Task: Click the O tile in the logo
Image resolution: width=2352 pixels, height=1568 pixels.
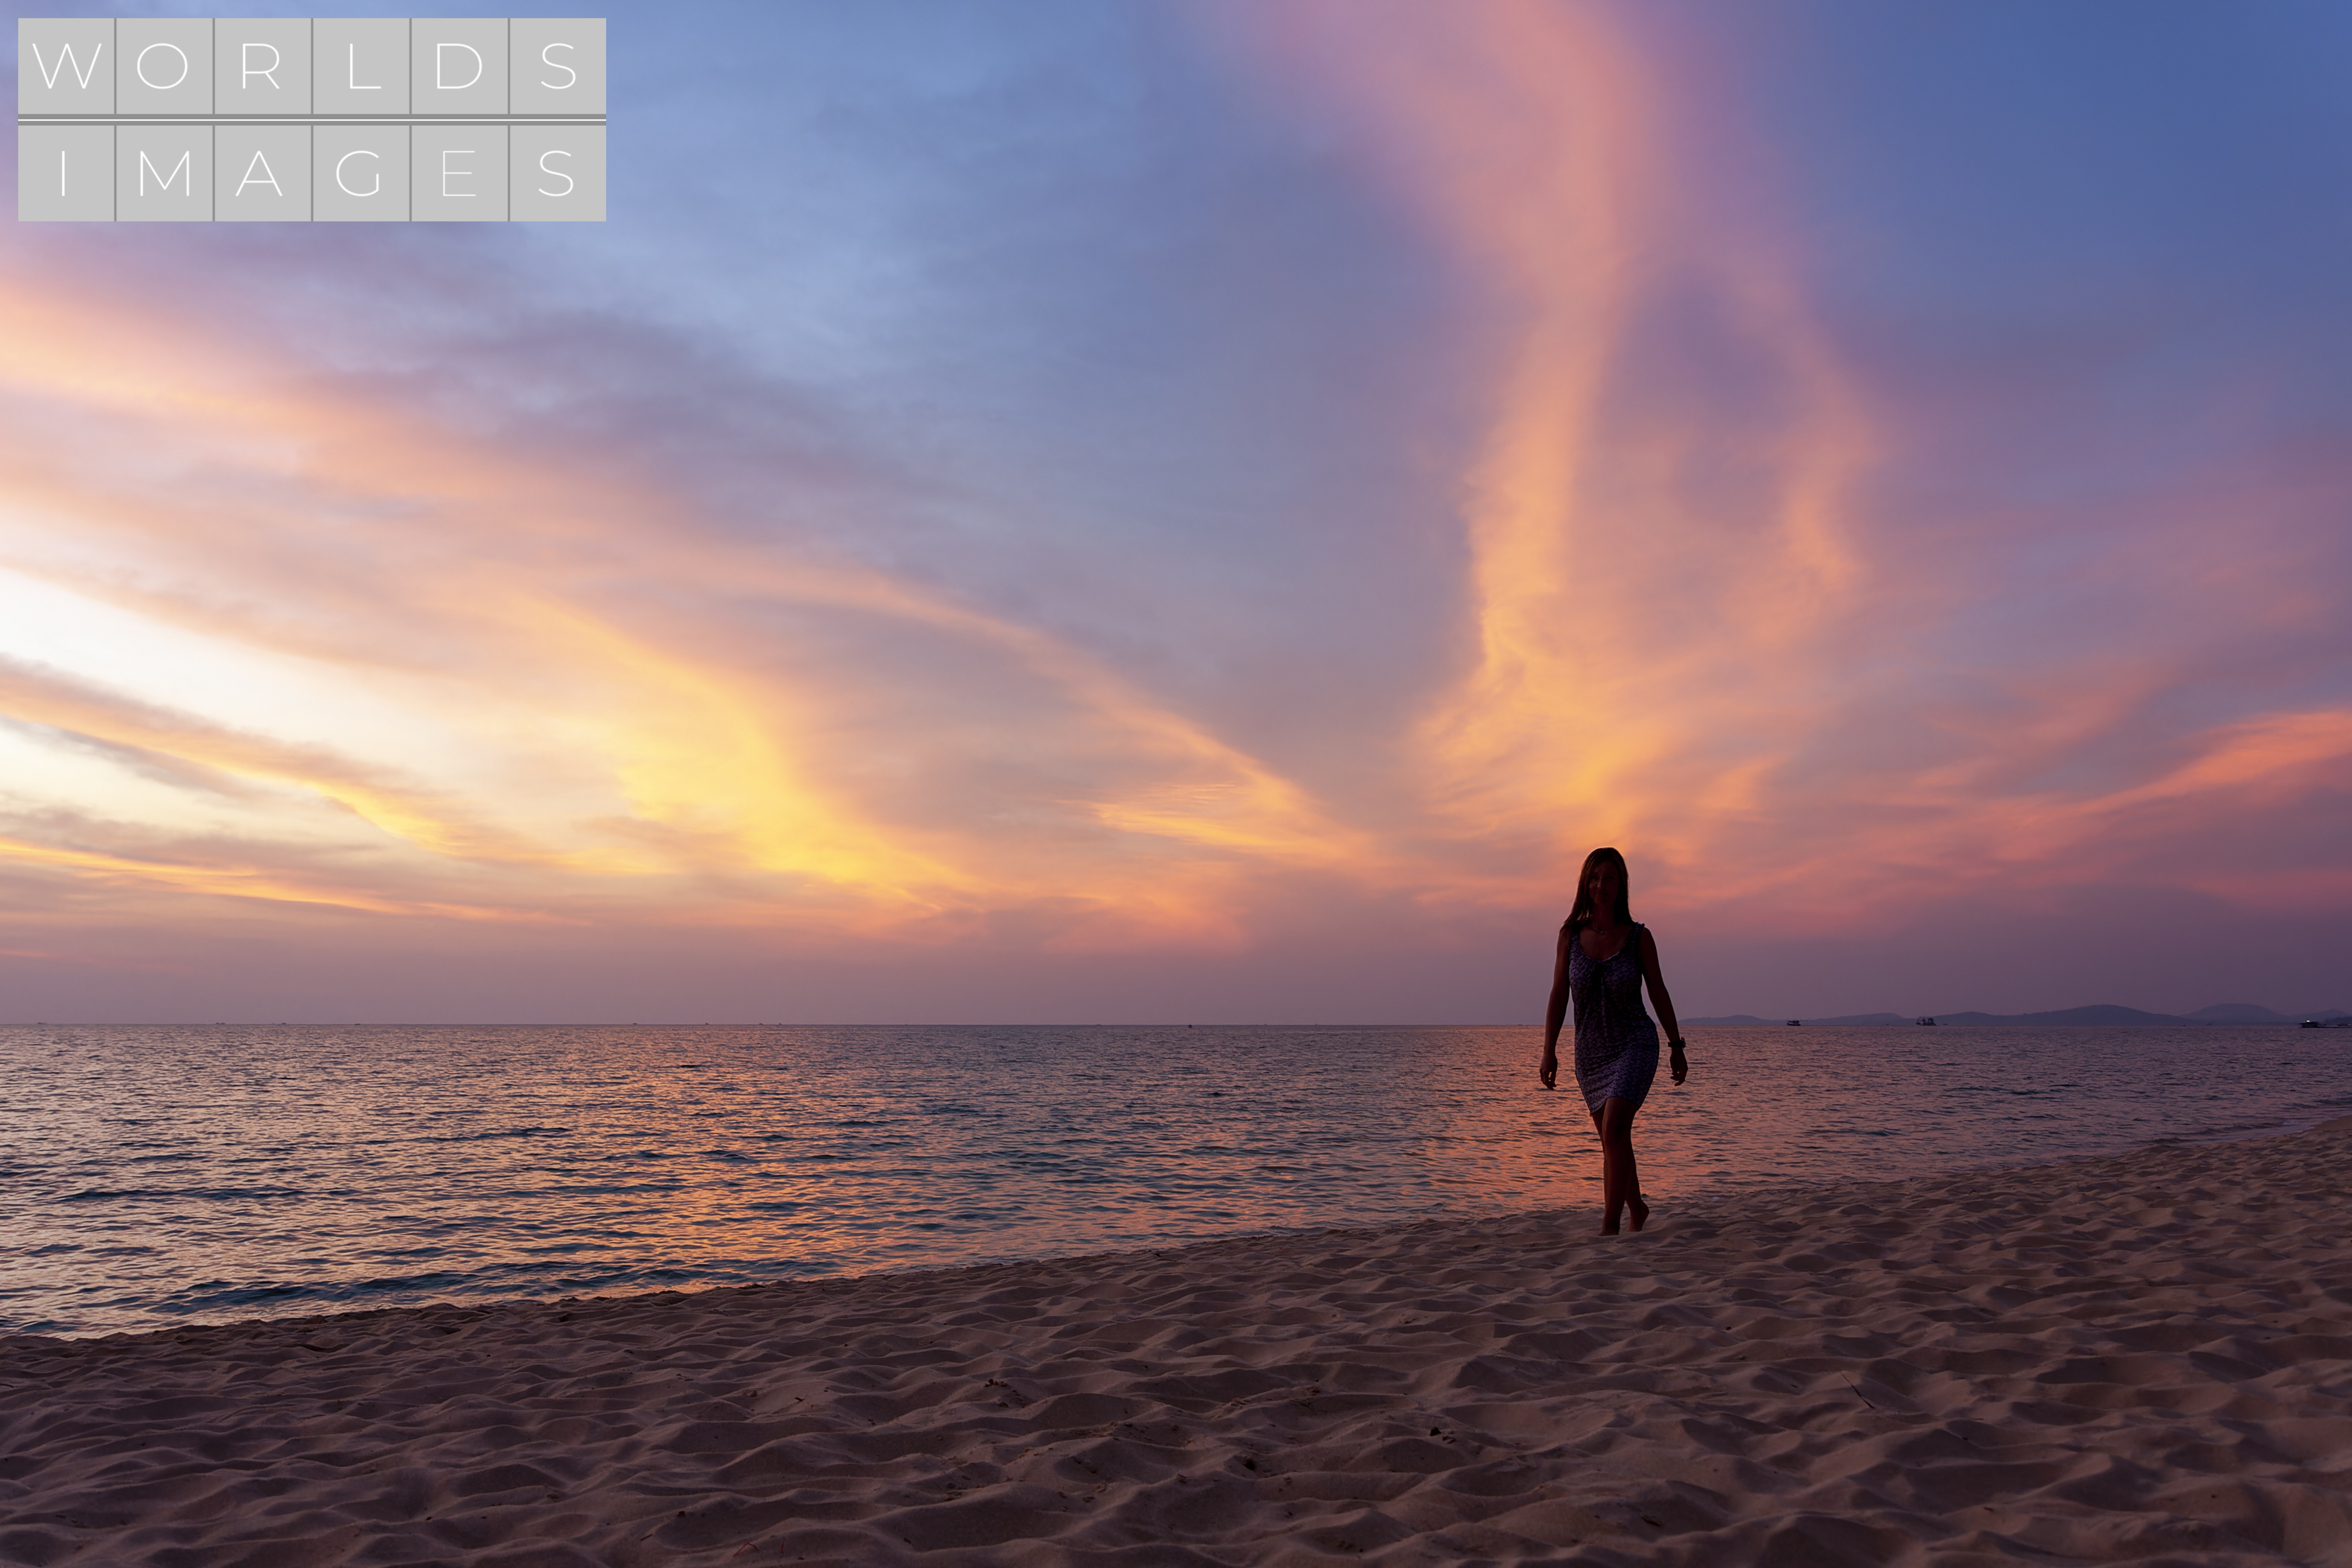Action: point(163,66)
